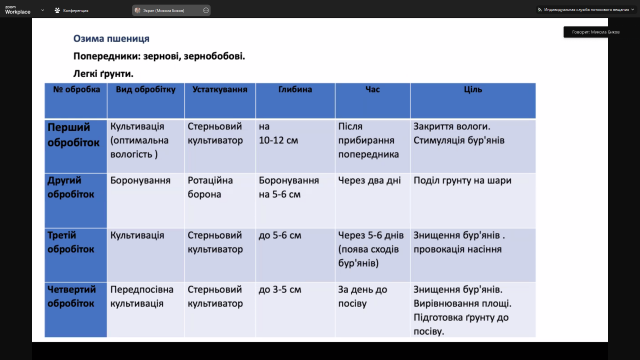This screenshot has width=640, height=360.
Task: Expand the chevron next to Workplace logo
Action: point(42,10)
